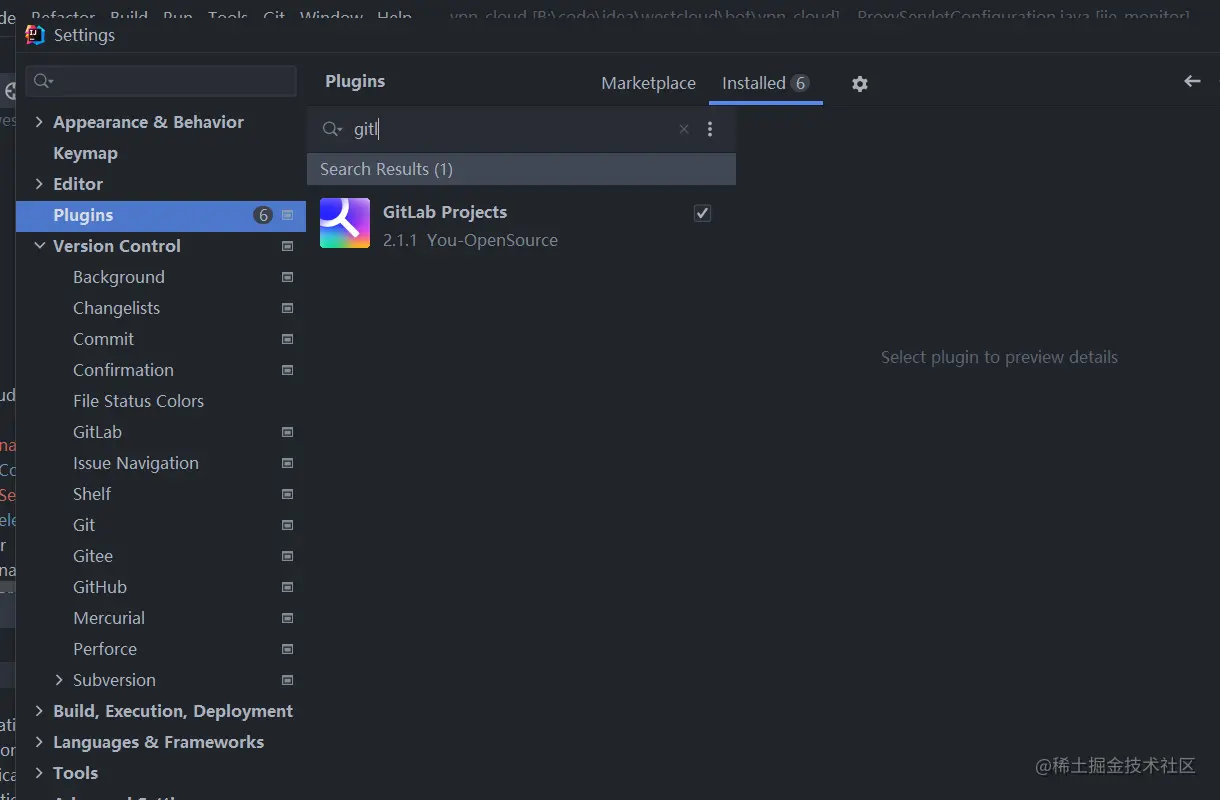The width and height of the screenshot is (1220, 800).
Task: Select the Installed plugins count badge
Action: point(797,83)
